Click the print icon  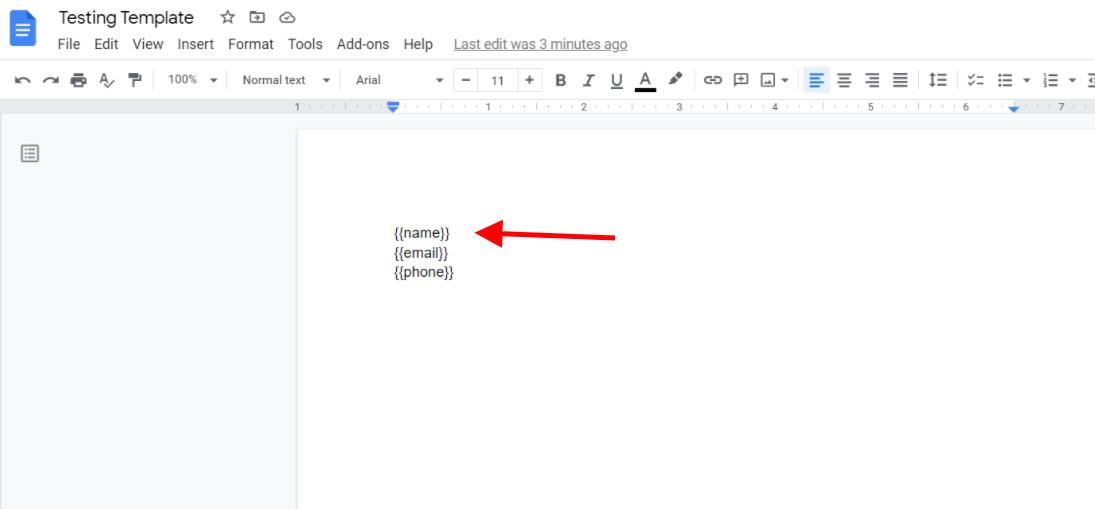click(x=78, y=80)
